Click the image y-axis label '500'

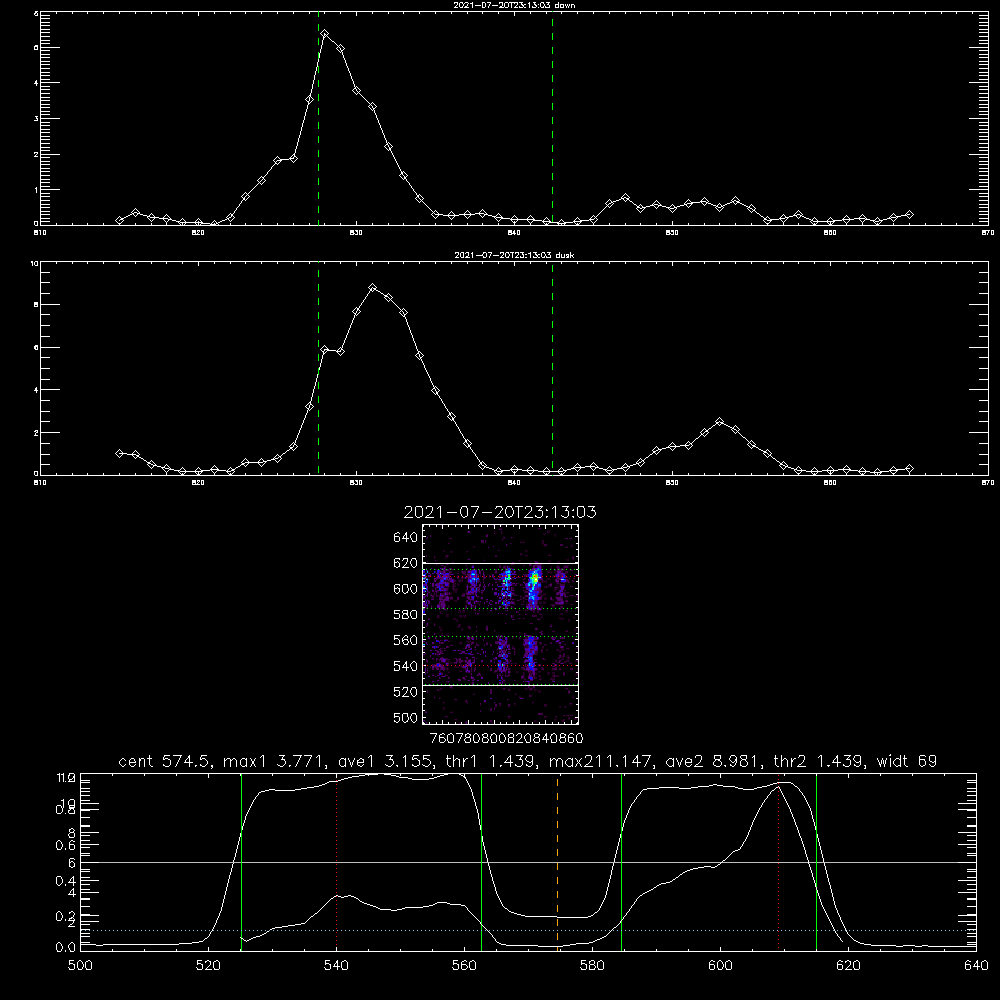click(x=406, y=717)
